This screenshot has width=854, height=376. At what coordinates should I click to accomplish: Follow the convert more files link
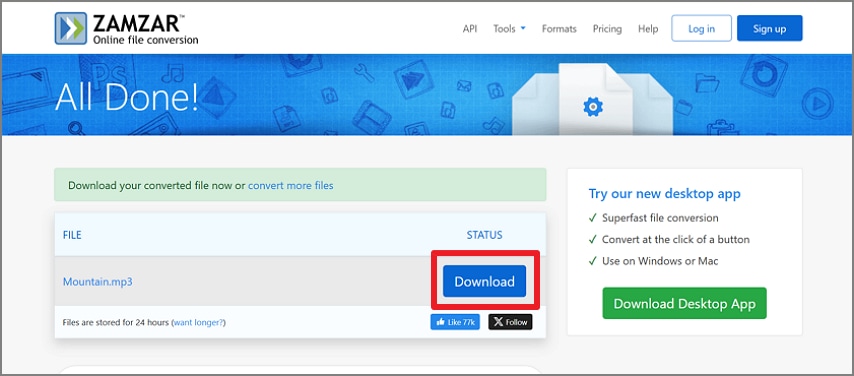coord(291,185)
